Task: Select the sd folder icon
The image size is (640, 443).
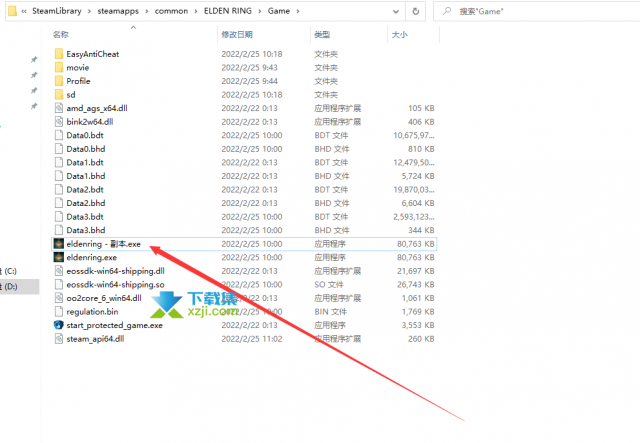Action: click(59, 94)
